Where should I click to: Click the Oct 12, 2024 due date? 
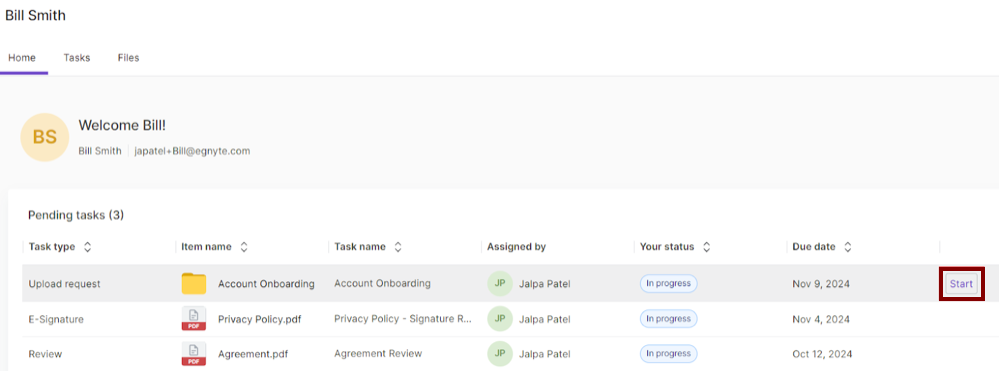822,354
